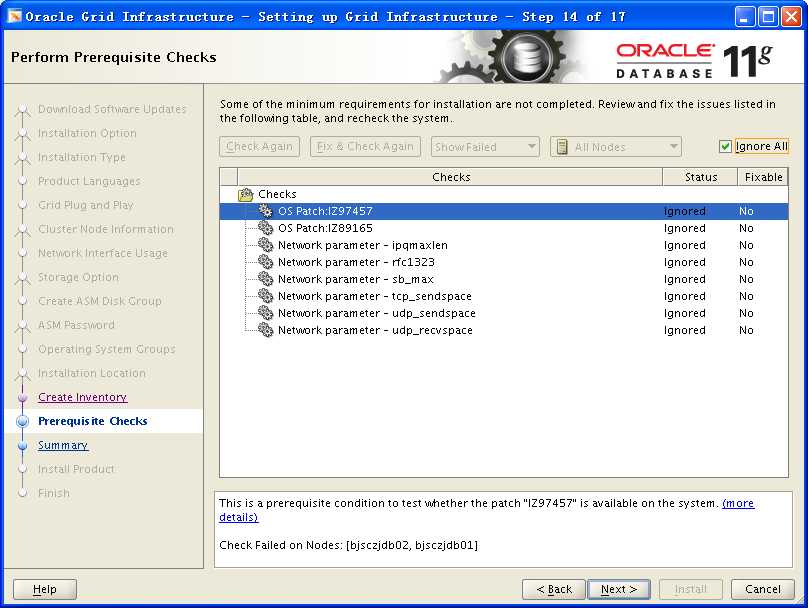This screenshot has width=808, height=608.
Task: Select row OS Patch:IZ97457
Action: pos(503,211)
